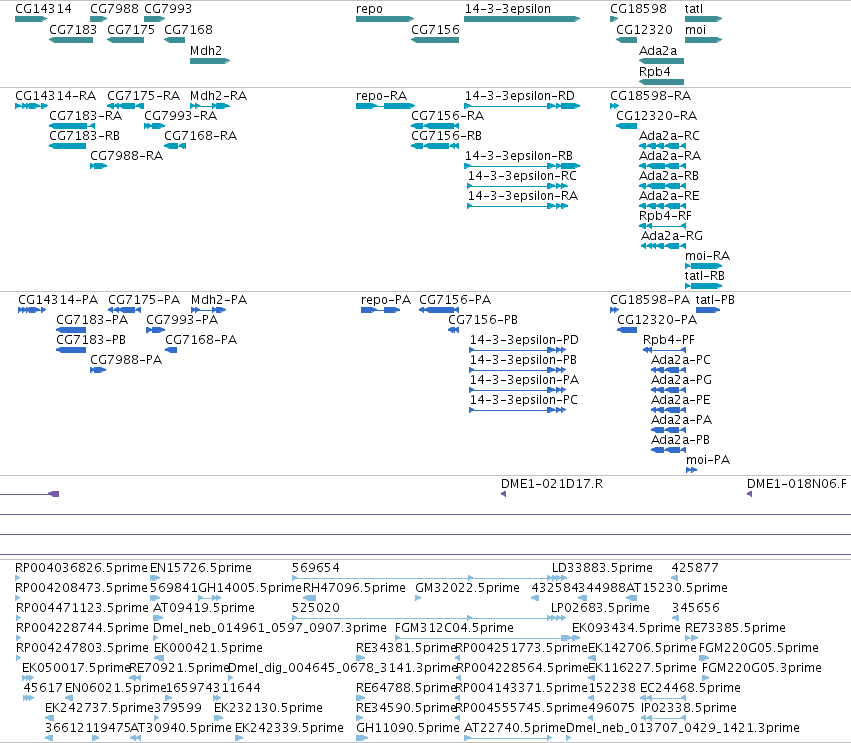Image resolution: width=851 pixels, height=743 pixels.
Task: Open EST GH11090.5prime
Action: point(361,738)
